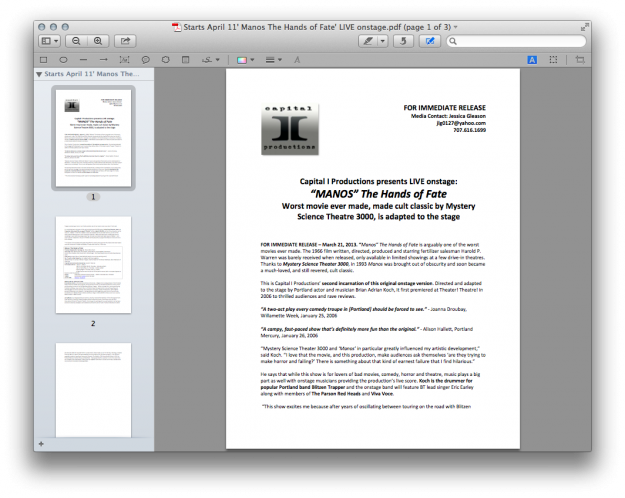Click the jlg0127@yahoo.com email text
Screen dimensions: 625x498
coord(461,123)
